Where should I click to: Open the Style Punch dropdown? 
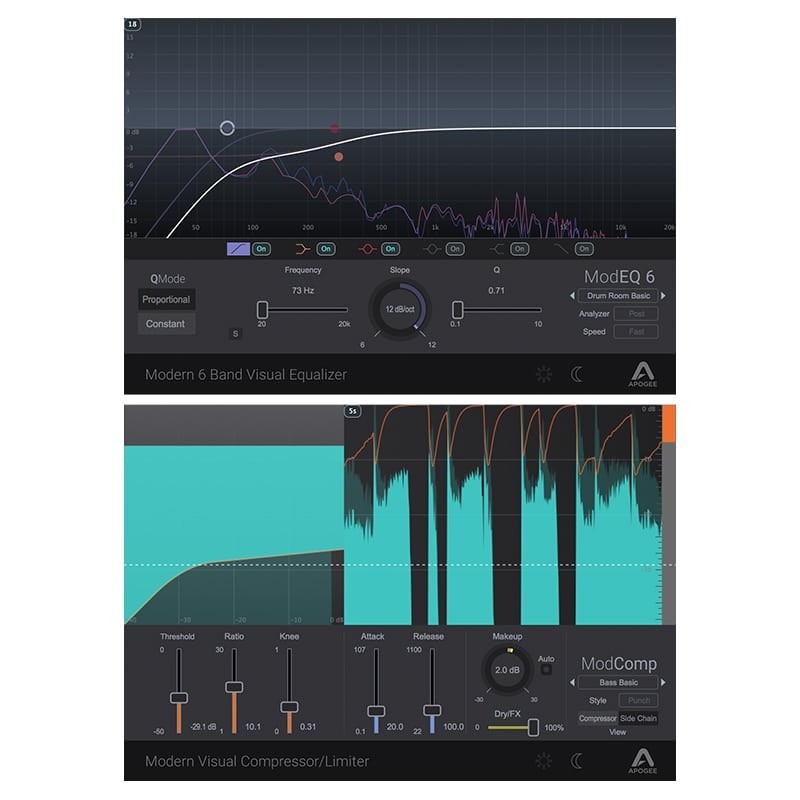click(x=638, y=701)
